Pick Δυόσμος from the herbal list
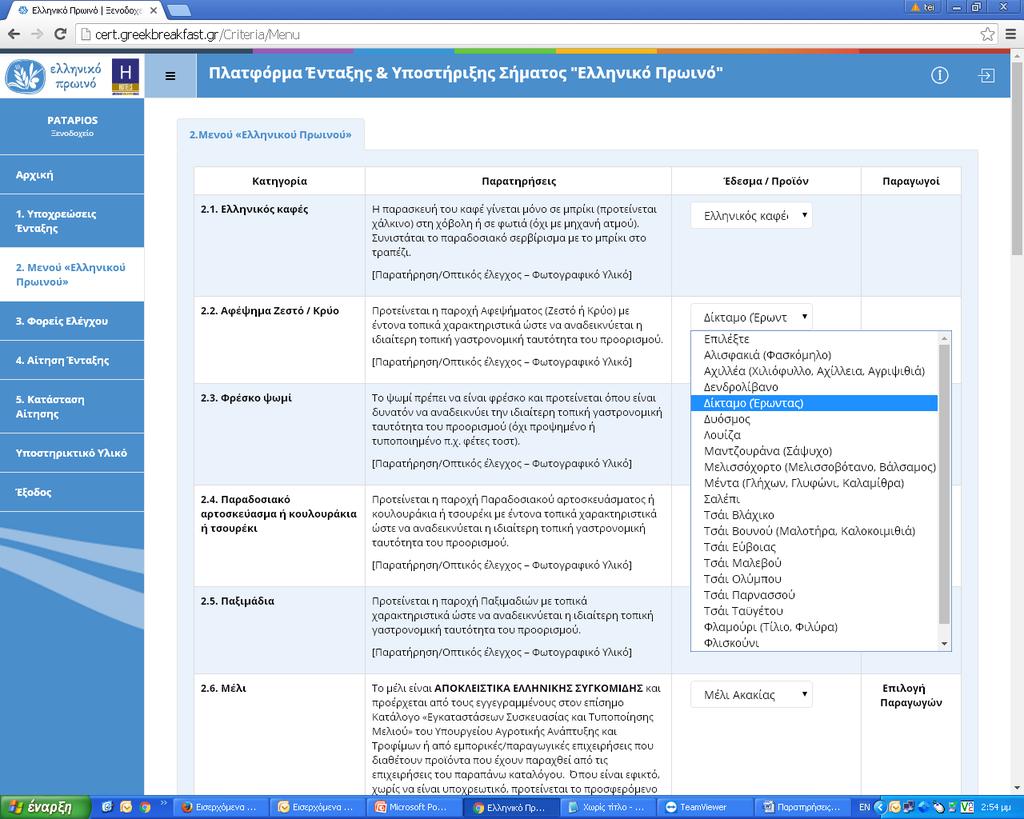 click(x=814, y=419)
